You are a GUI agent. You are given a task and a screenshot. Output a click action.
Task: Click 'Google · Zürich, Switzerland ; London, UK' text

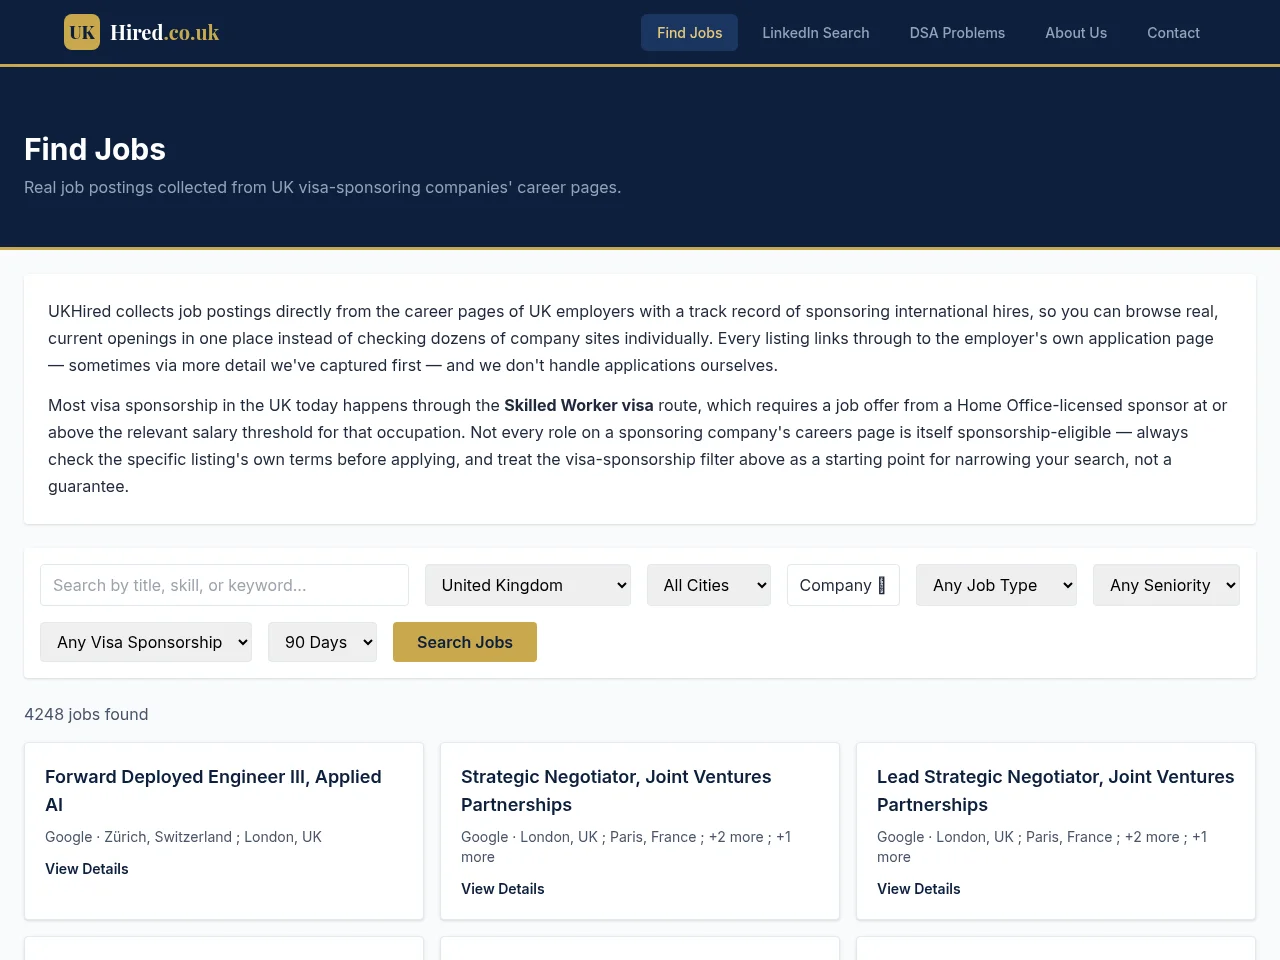[183, 837]
